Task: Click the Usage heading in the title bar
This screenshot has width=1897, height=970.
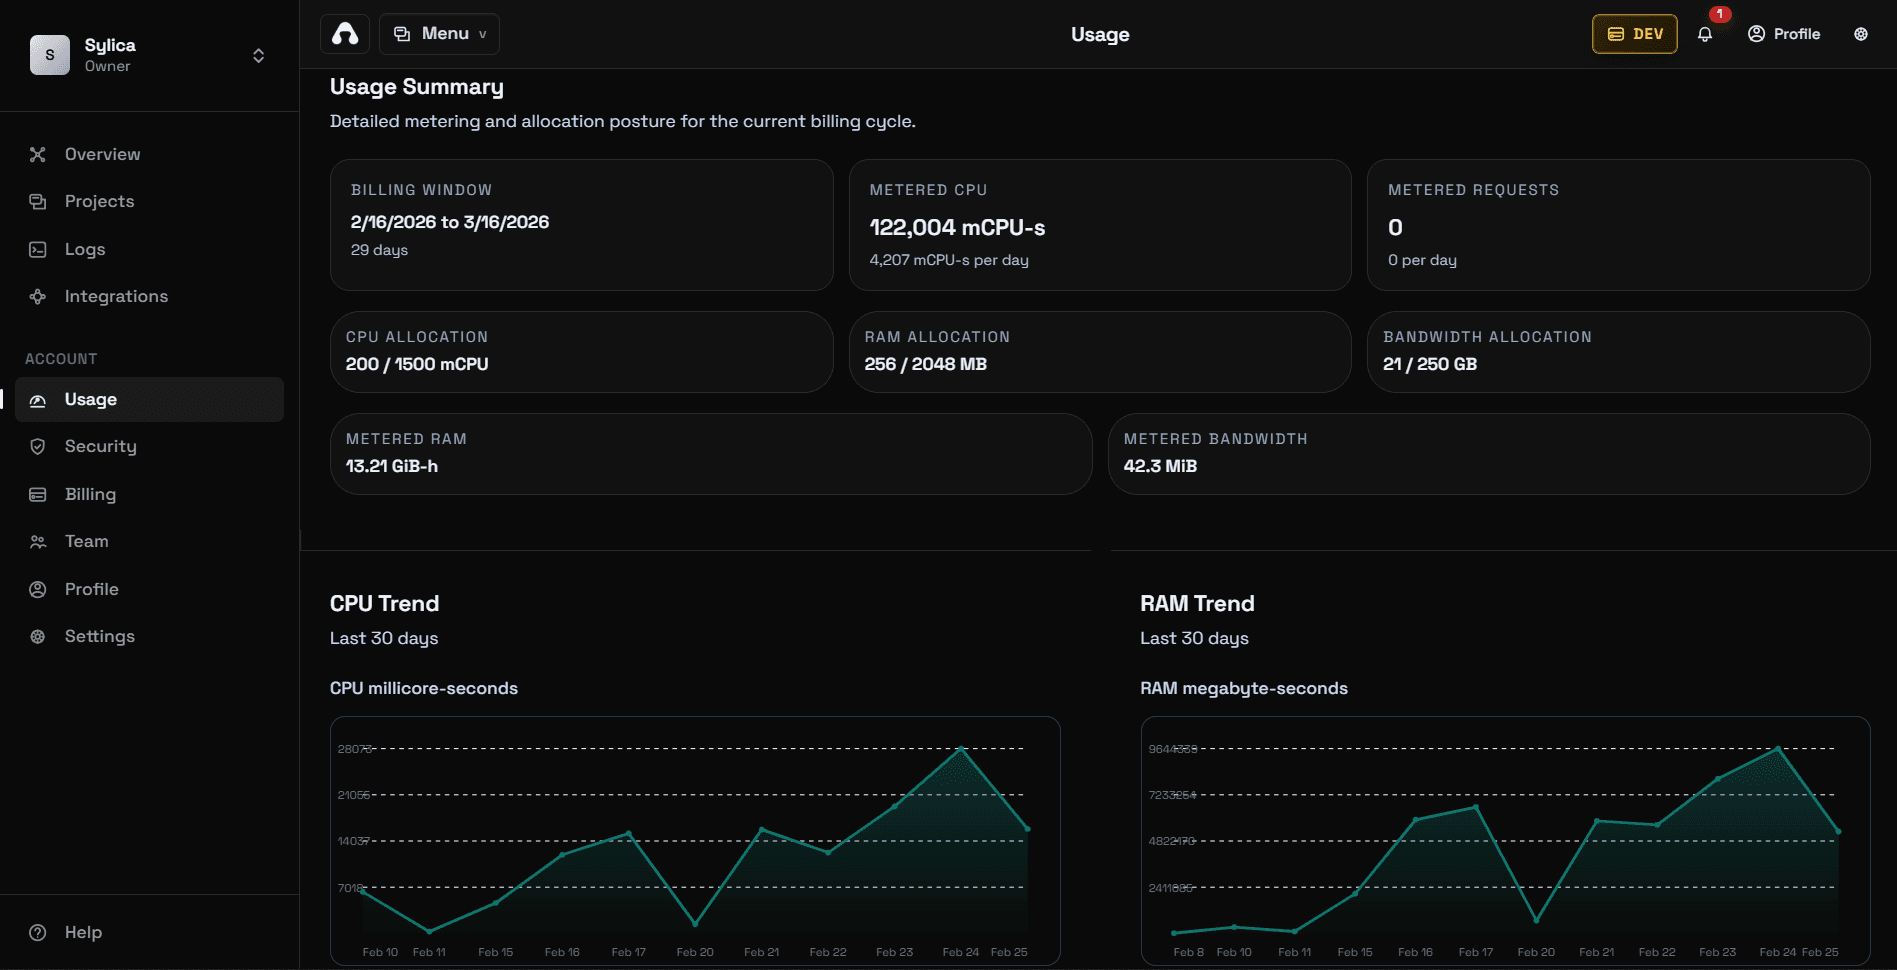Action: tap(1099, 34)
